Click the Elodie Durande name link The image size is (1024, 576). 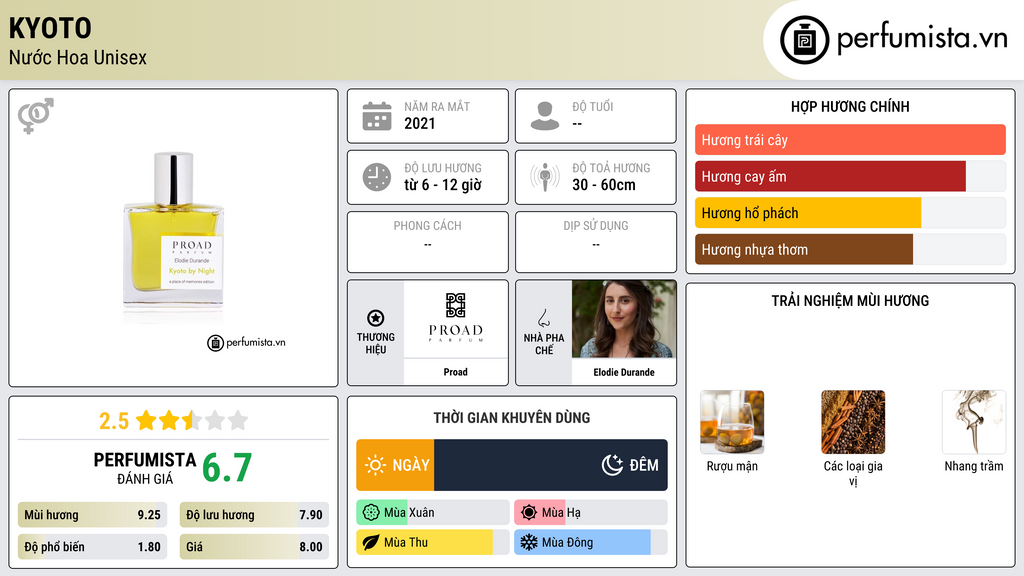624,372
